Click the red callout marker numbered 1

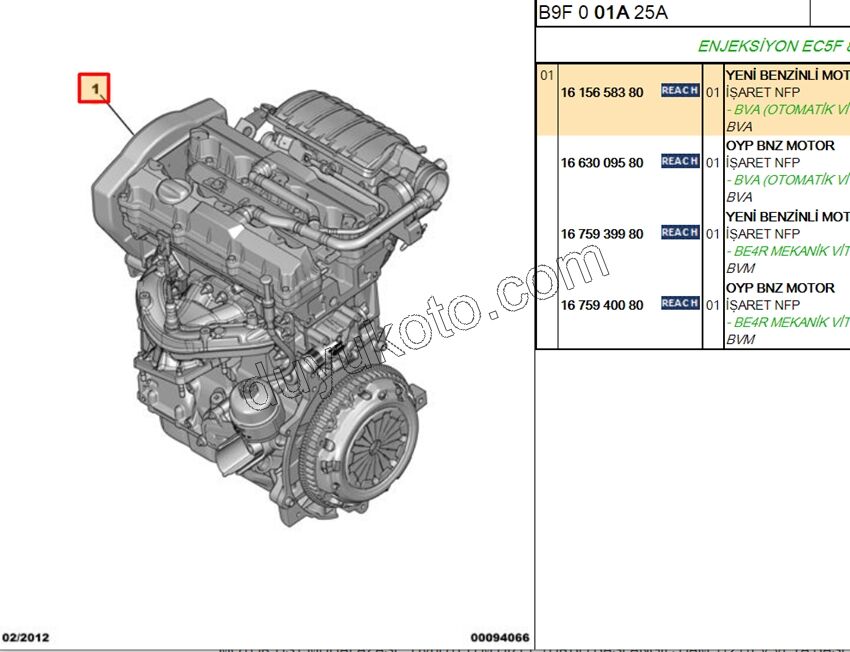click(x=95, y=88)
